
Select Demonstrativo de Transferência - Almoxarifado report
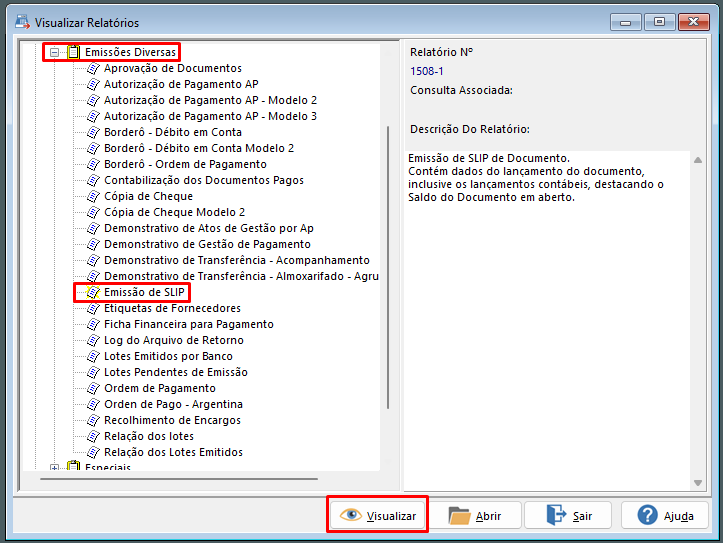pyautogui.click(x=242, y=276)
